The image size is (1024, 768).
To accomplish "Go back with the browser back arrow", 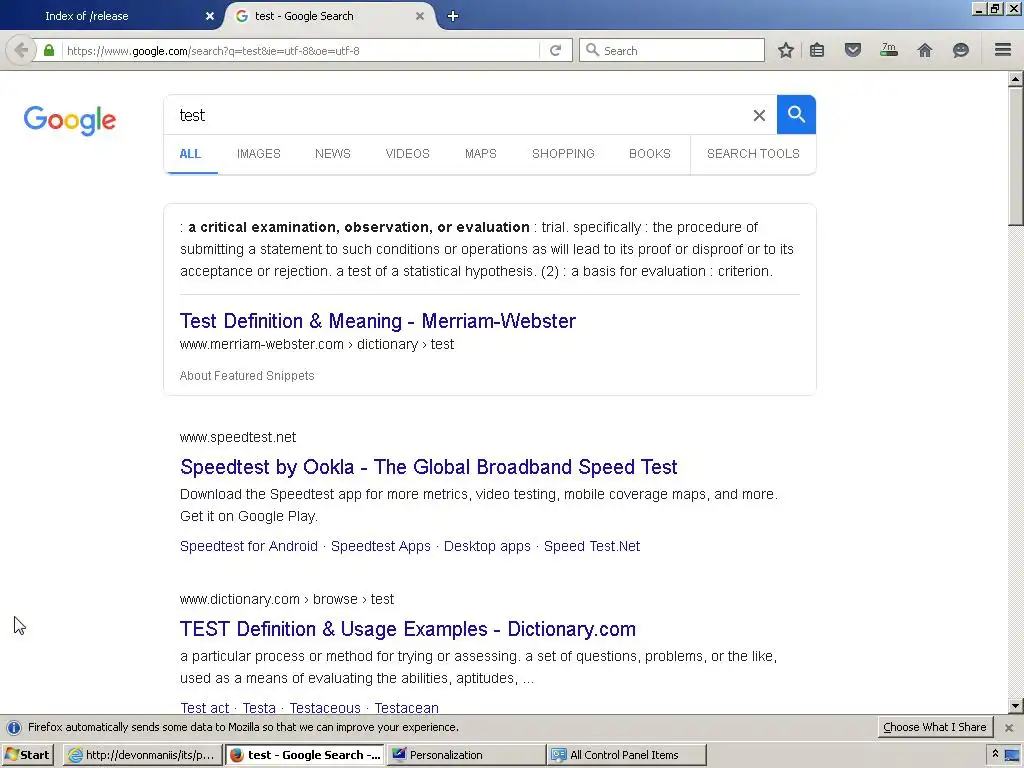I will tap(21, 50).
